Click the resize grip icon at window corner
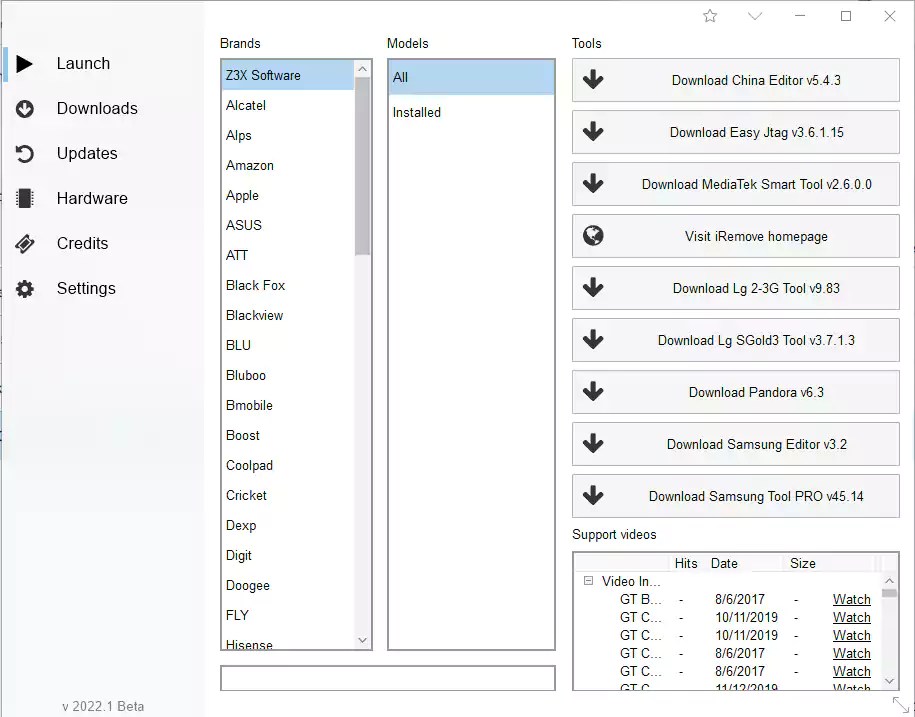Image resolution: width=915 pixels, height=717 pixels. [x=900, y=704]
